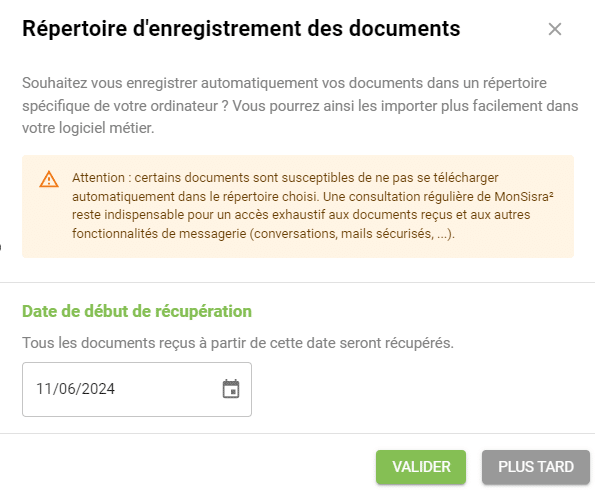
Task: Click the divider line above the date section
Action: click(298, 282)
